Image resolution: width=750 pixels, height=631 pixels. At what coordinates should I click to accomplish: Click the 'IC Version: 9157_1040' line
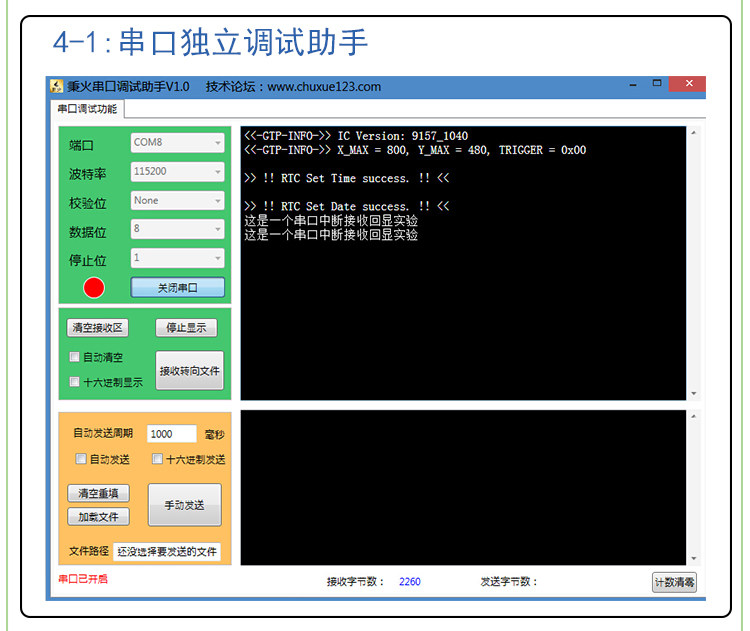pos(356,136)
